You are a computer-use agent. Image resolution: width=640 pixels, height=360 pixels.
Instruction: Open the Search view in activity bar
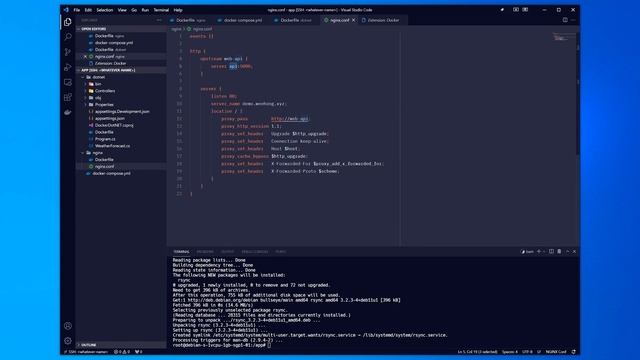68,37
